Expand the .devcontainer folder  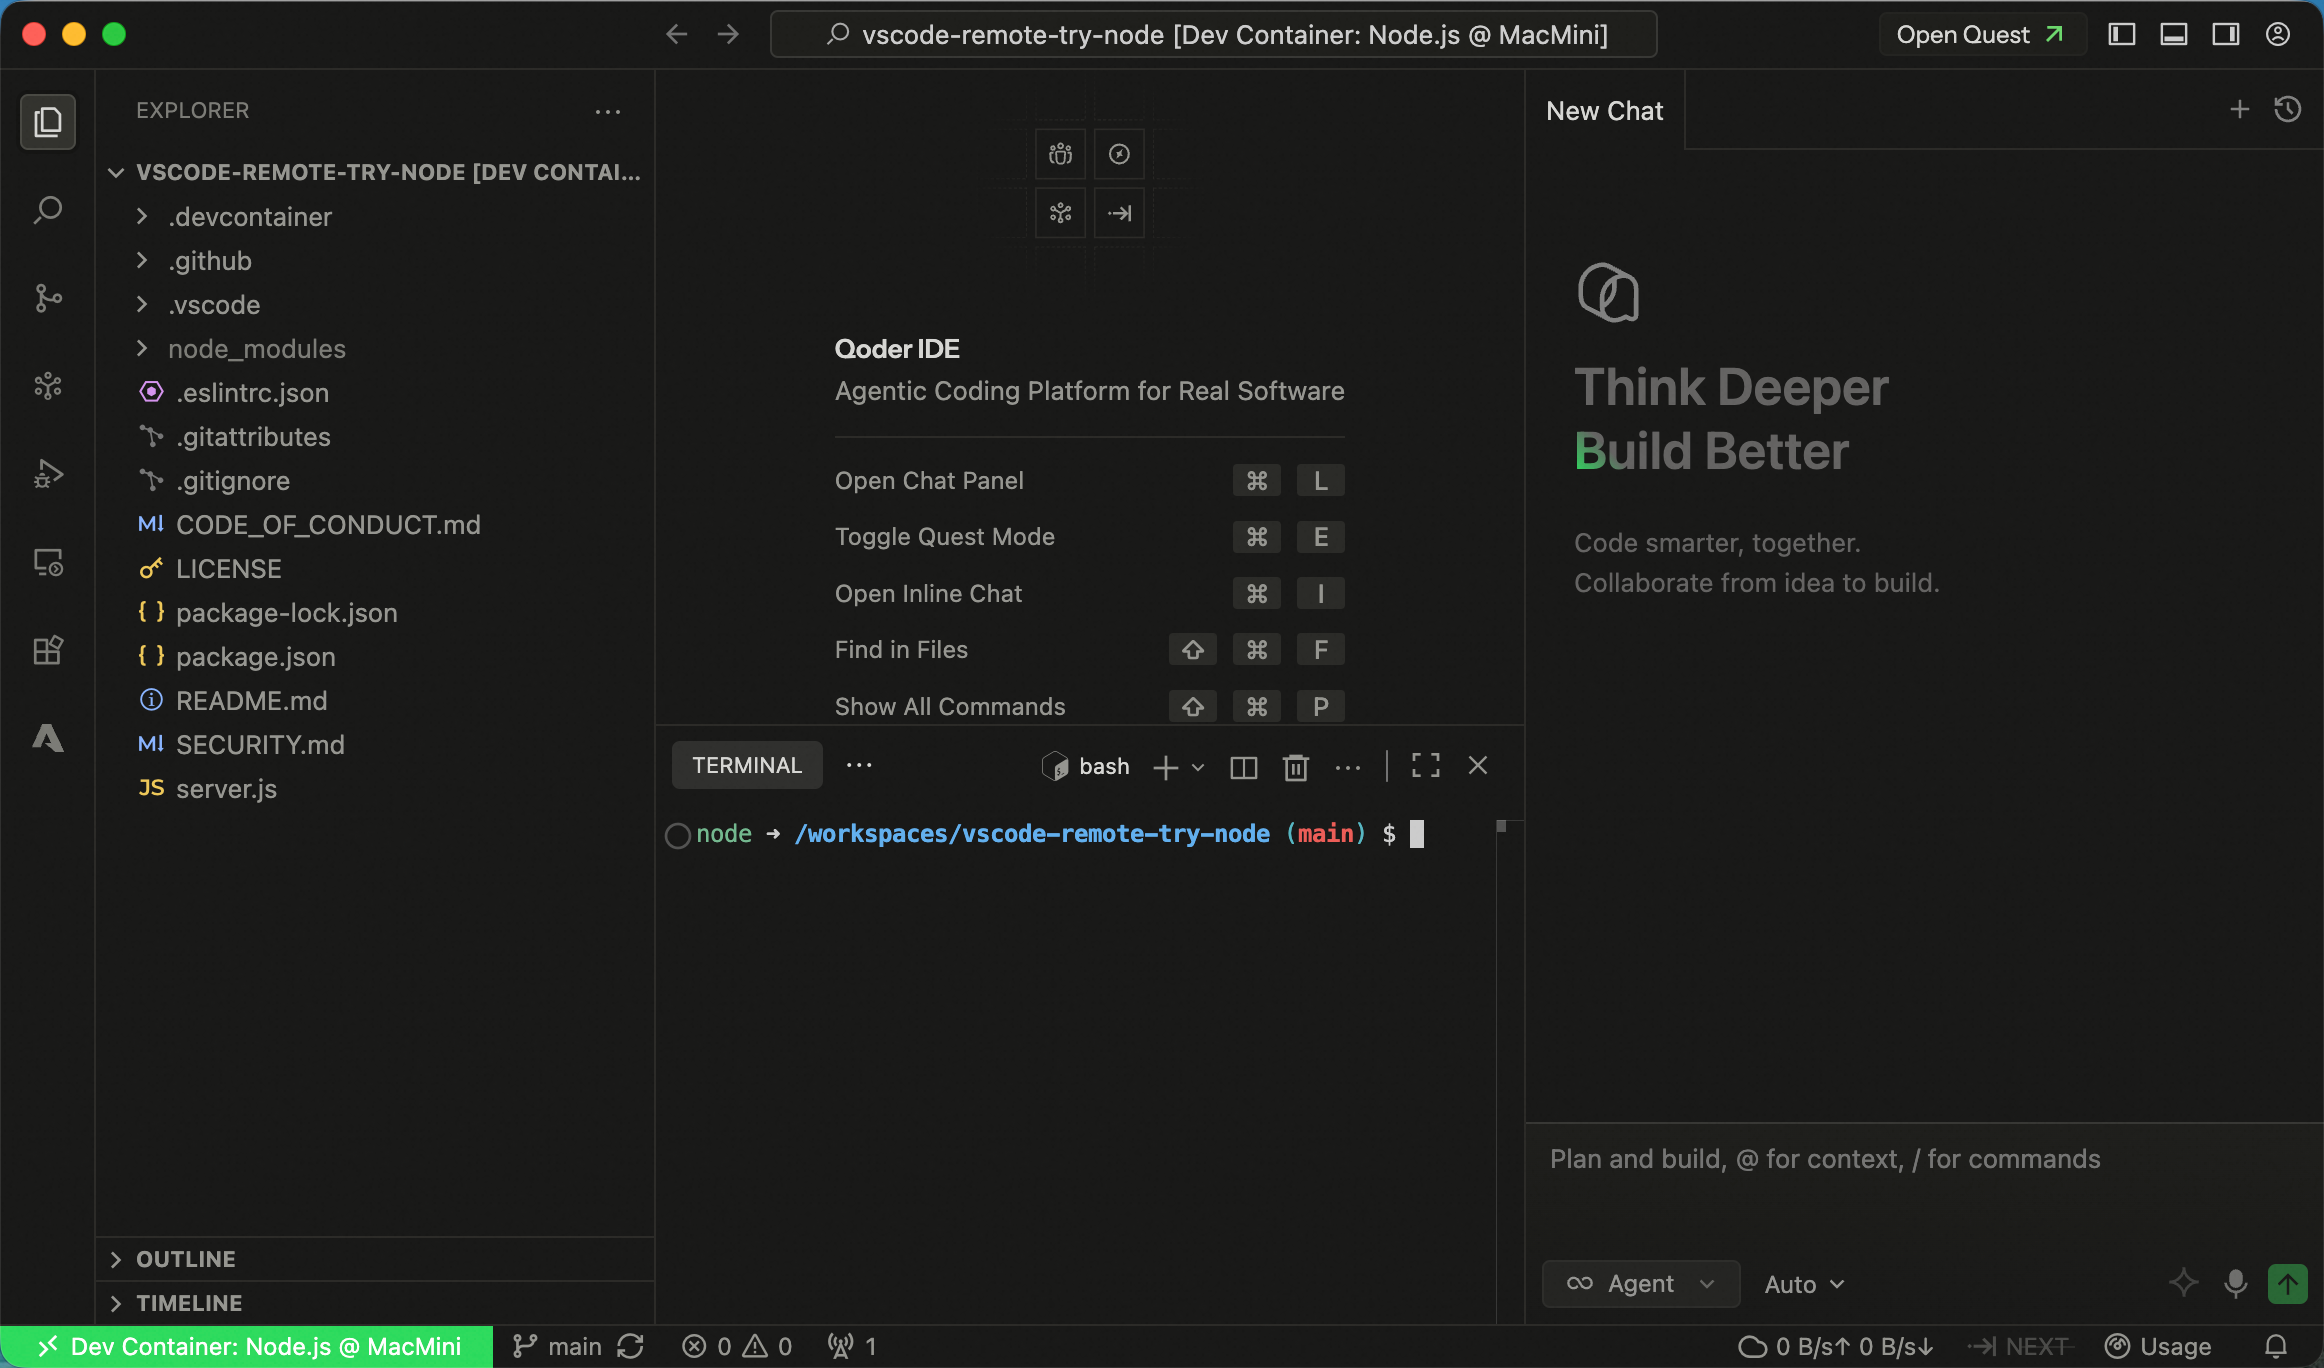coord(375,217)
